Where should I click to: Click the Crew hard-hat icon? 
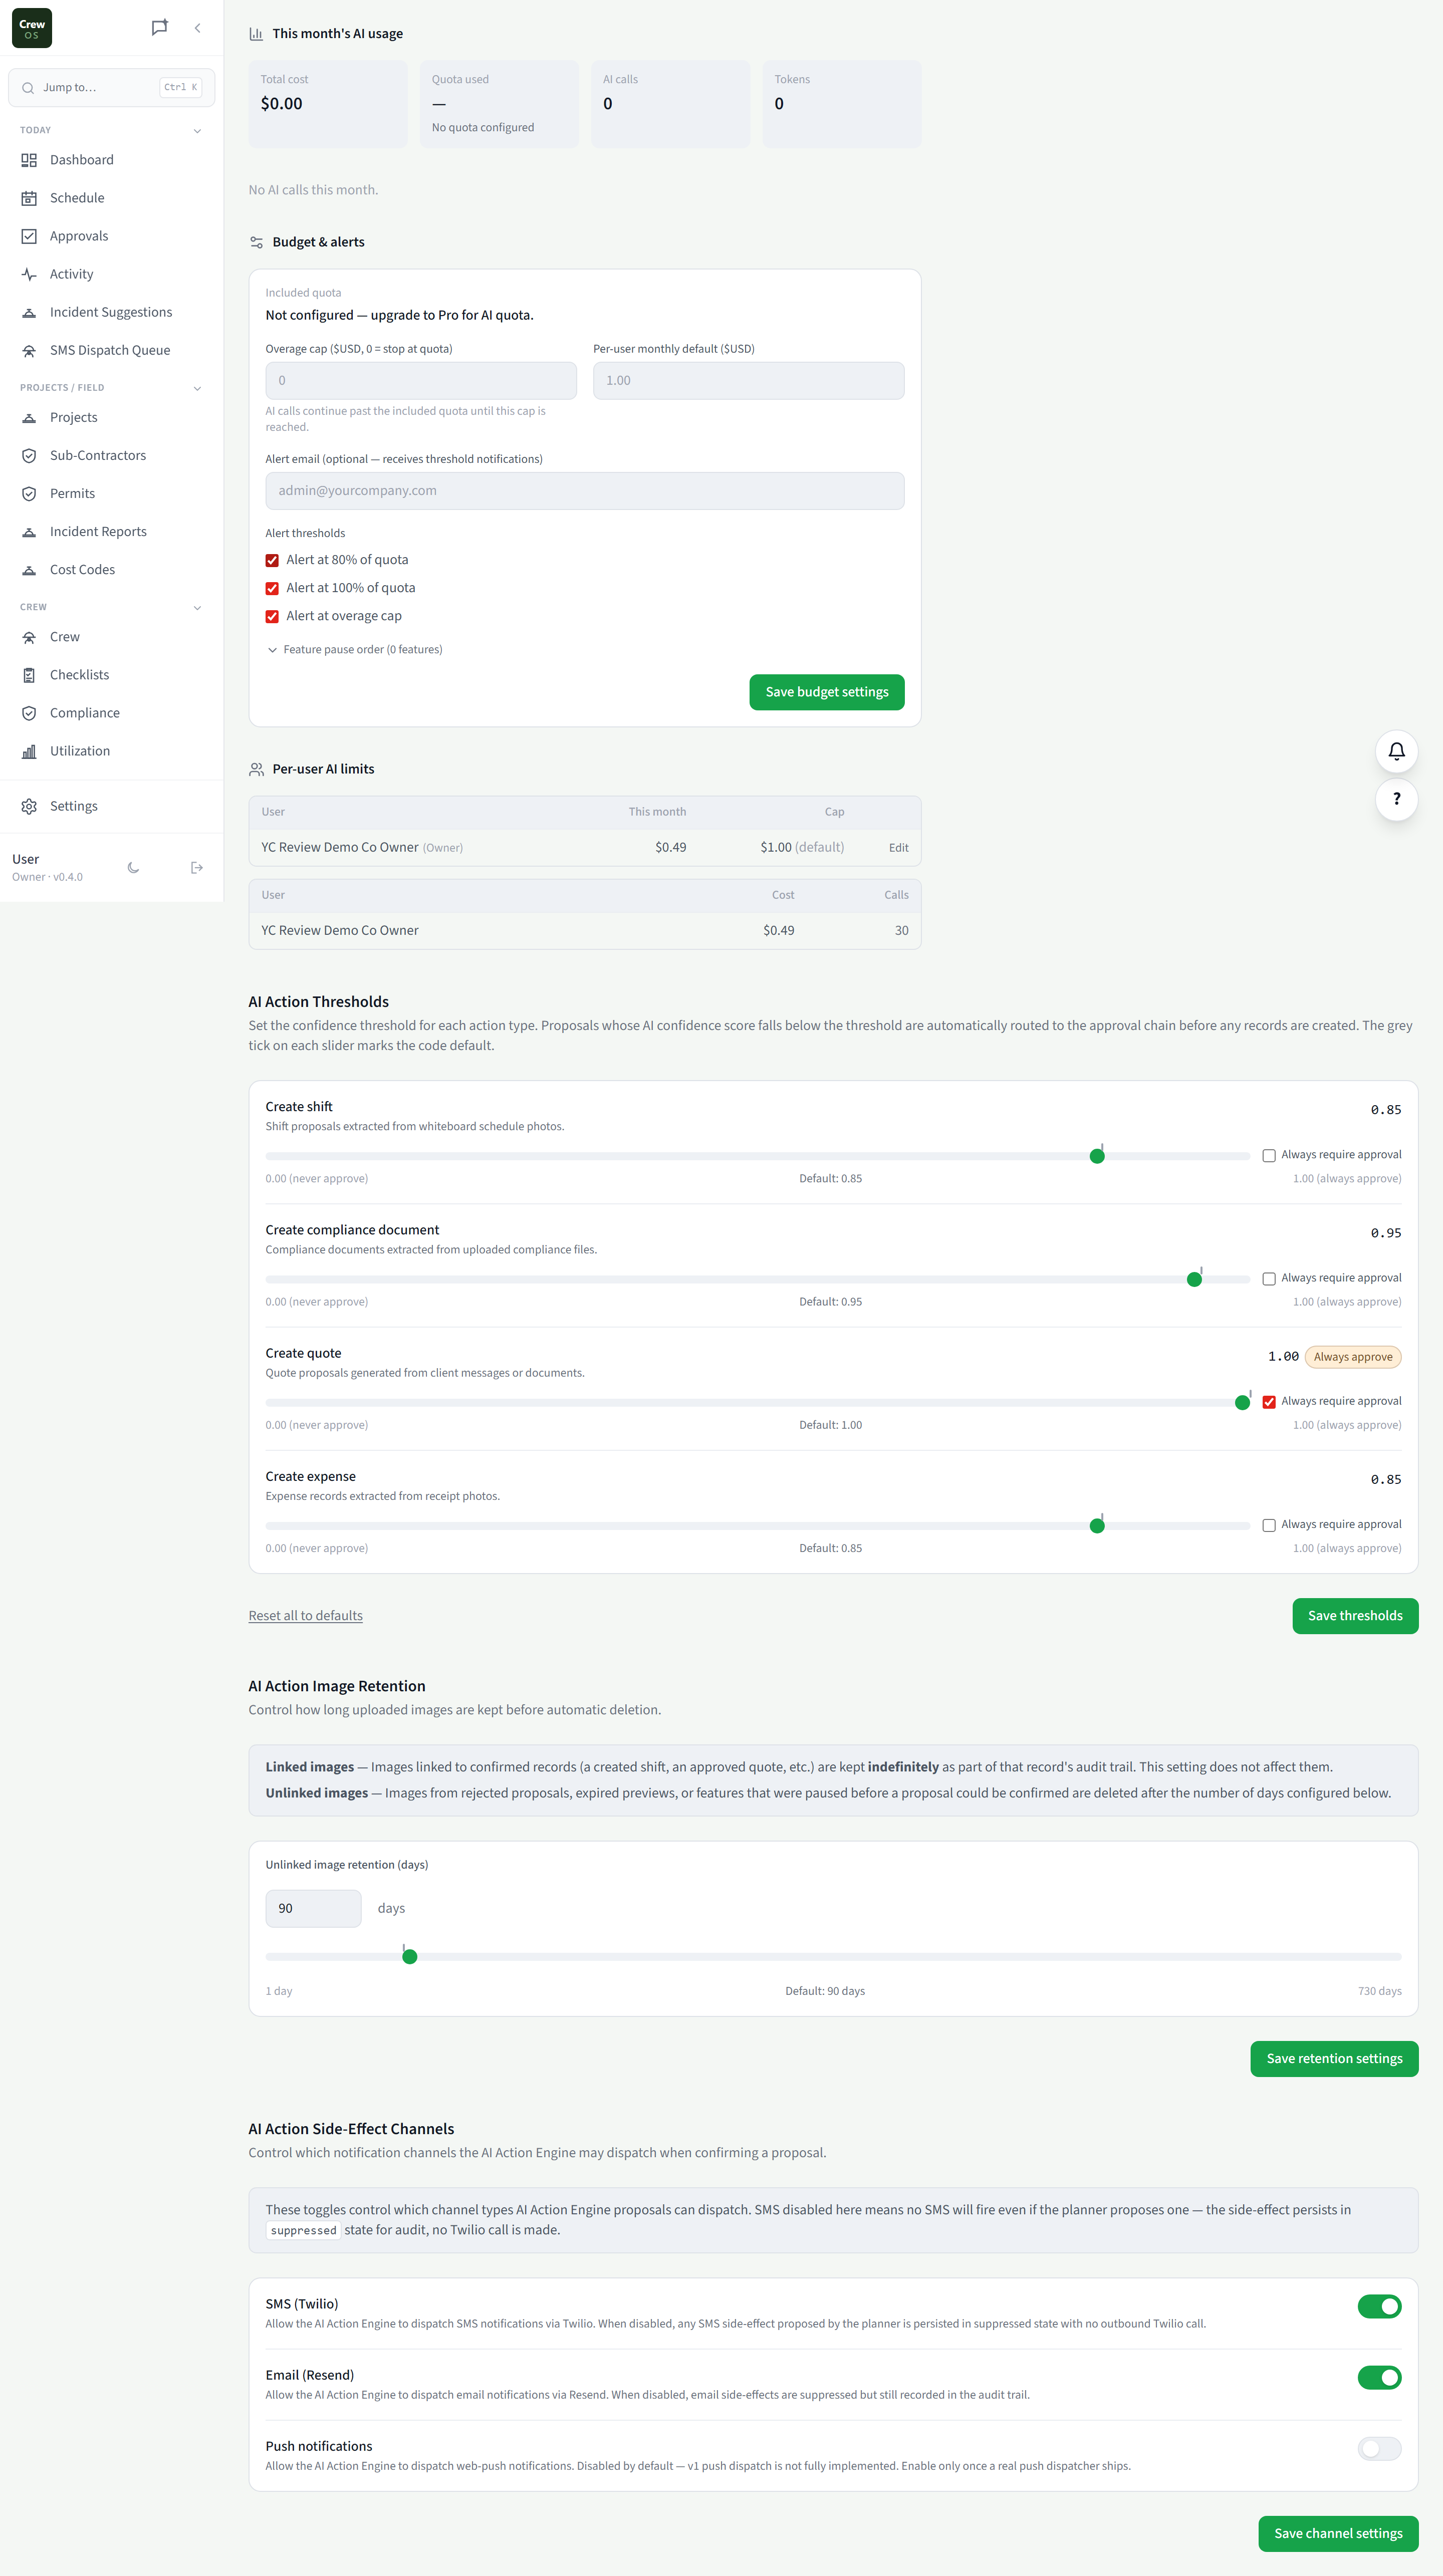point(29,637)
